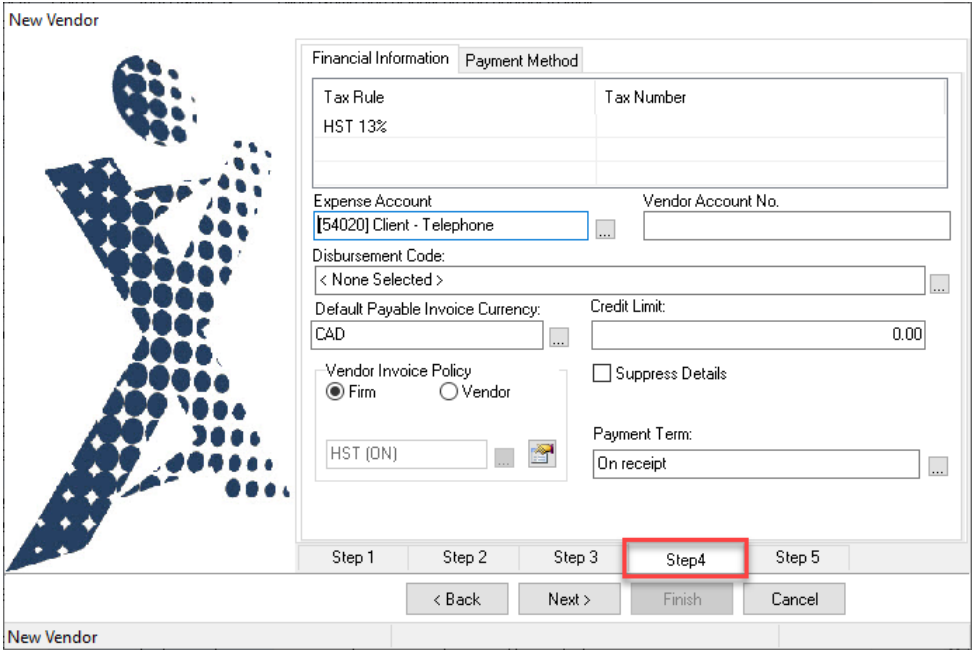Click the Next button
This screenshot has width=977, height=652.
click(x=569, y=599)
